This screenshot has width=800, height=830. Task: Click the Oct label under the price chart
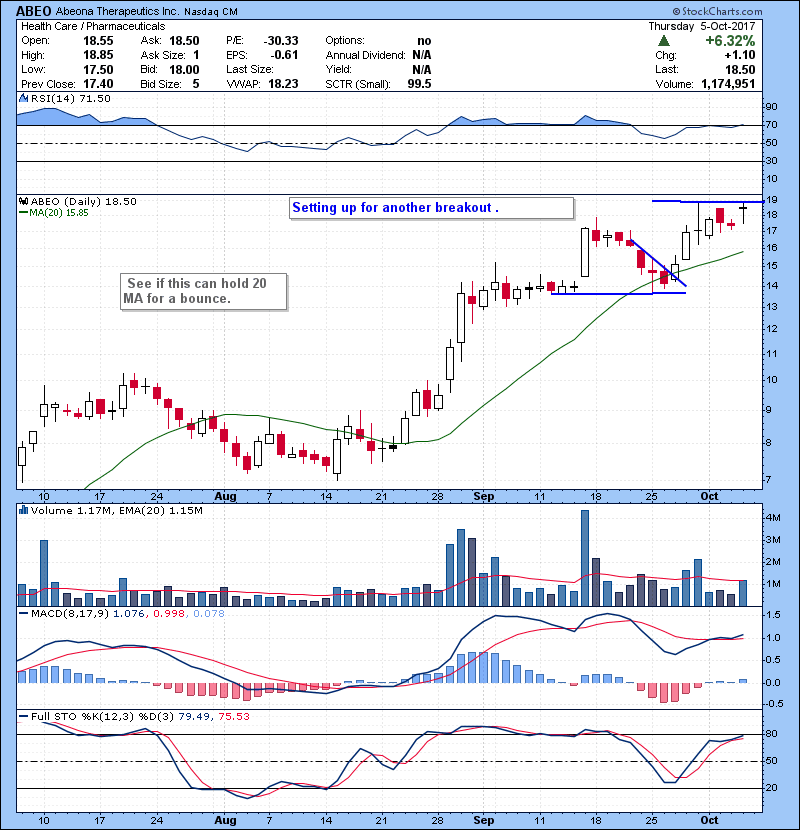[x=709, y=497]
